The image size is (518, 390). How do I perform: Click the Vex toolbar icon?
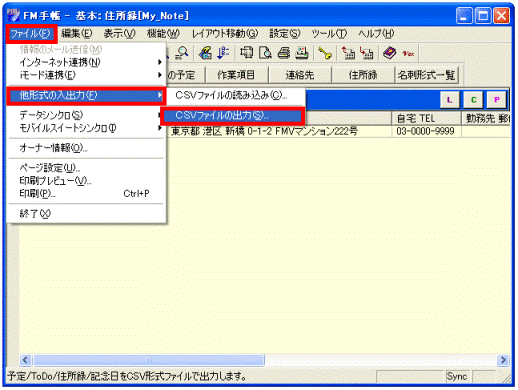click(408, 53)
